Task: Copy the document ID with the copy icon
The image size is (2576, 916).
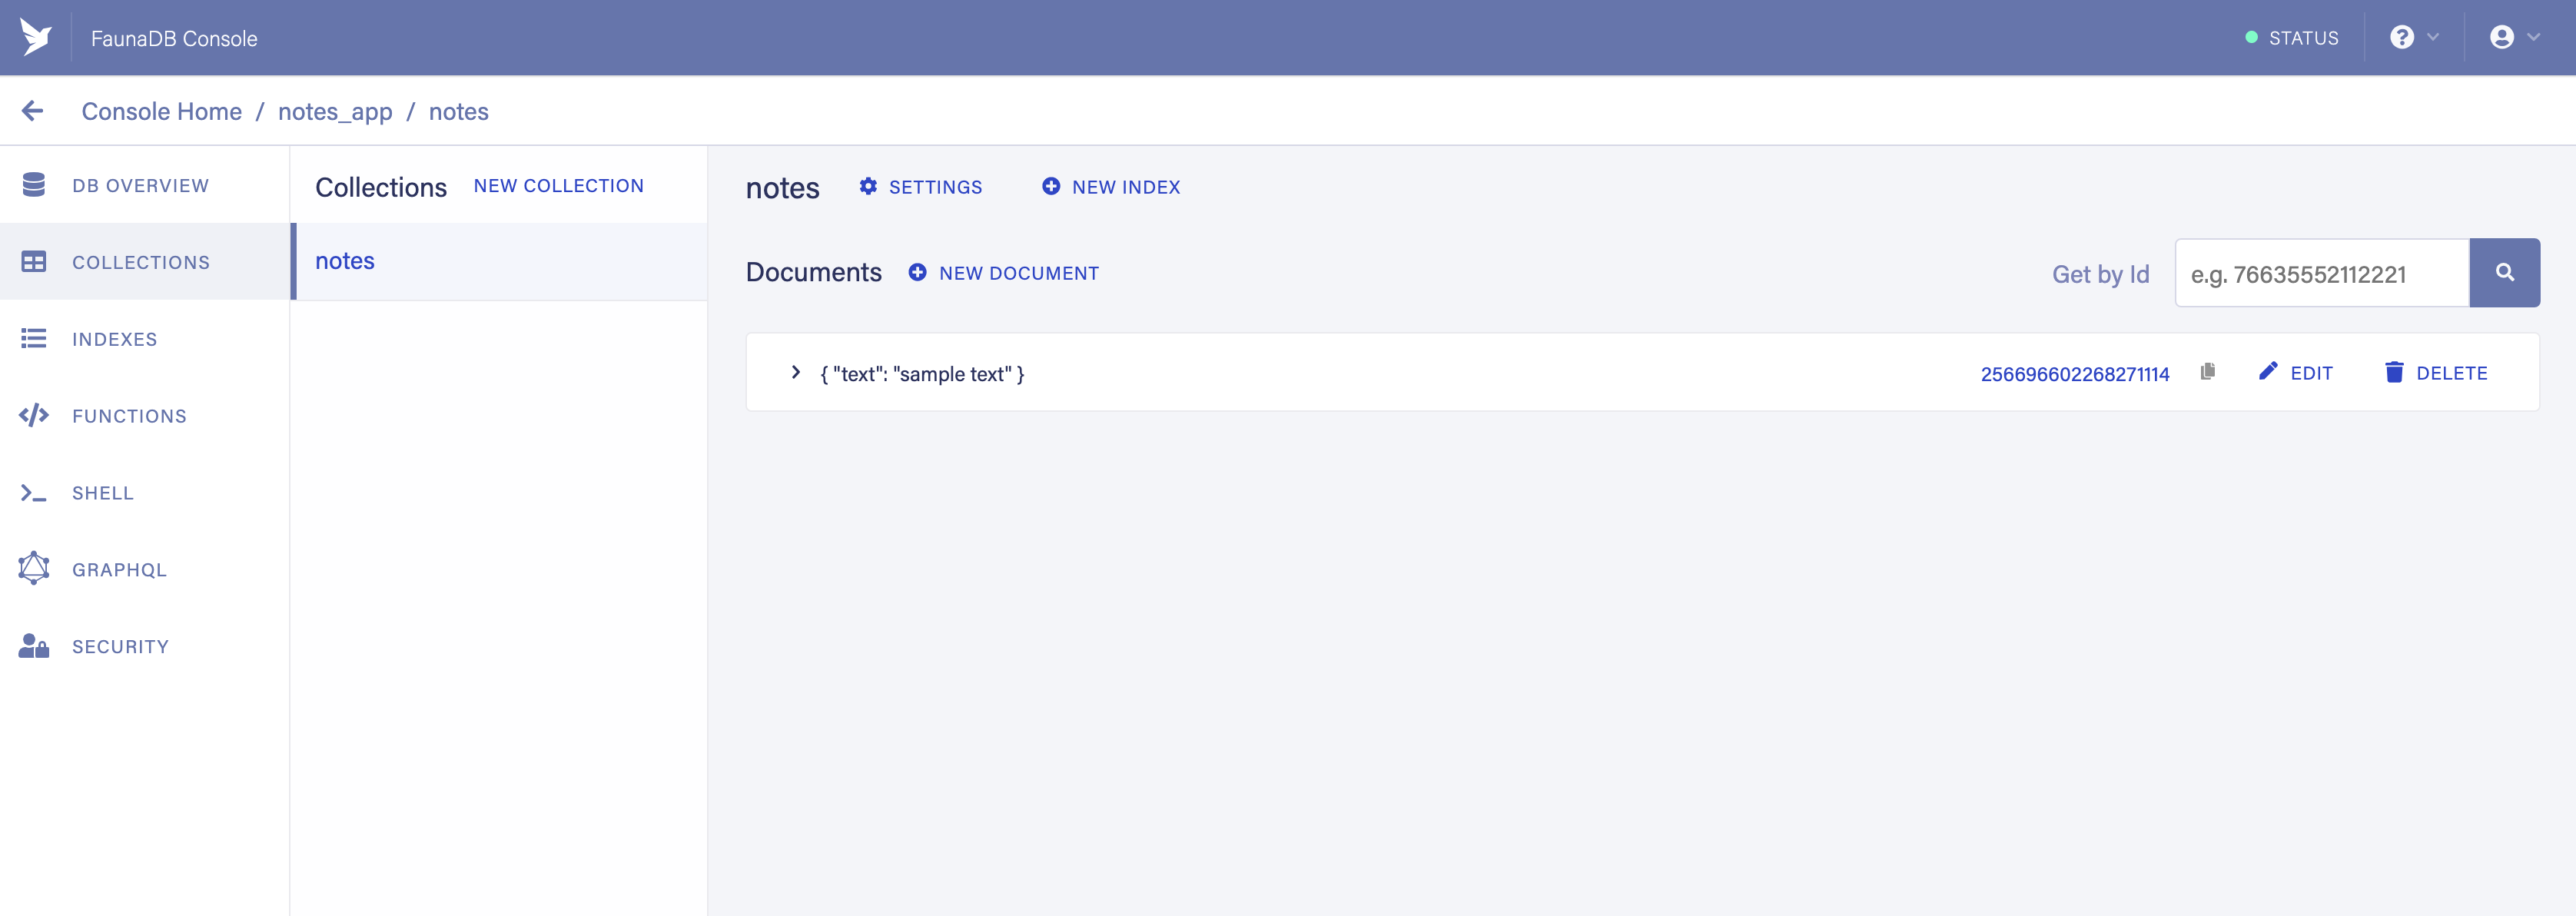Action: pos(2208,372)
